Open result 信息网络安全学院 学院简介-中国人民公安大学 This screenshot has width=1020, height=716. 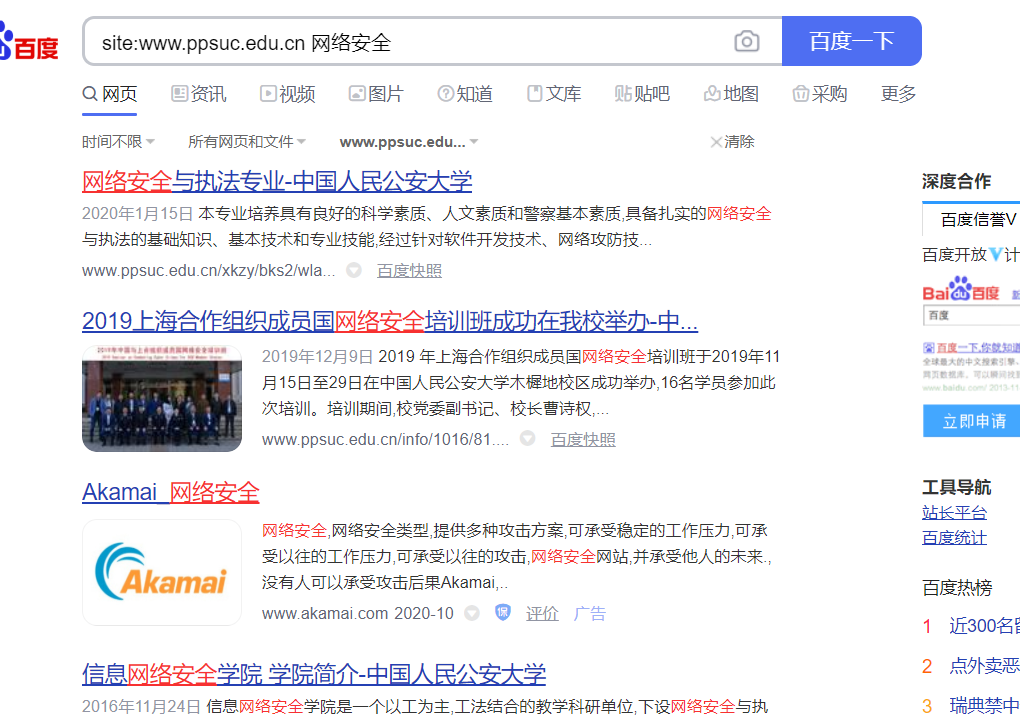[x=314, y=674]
